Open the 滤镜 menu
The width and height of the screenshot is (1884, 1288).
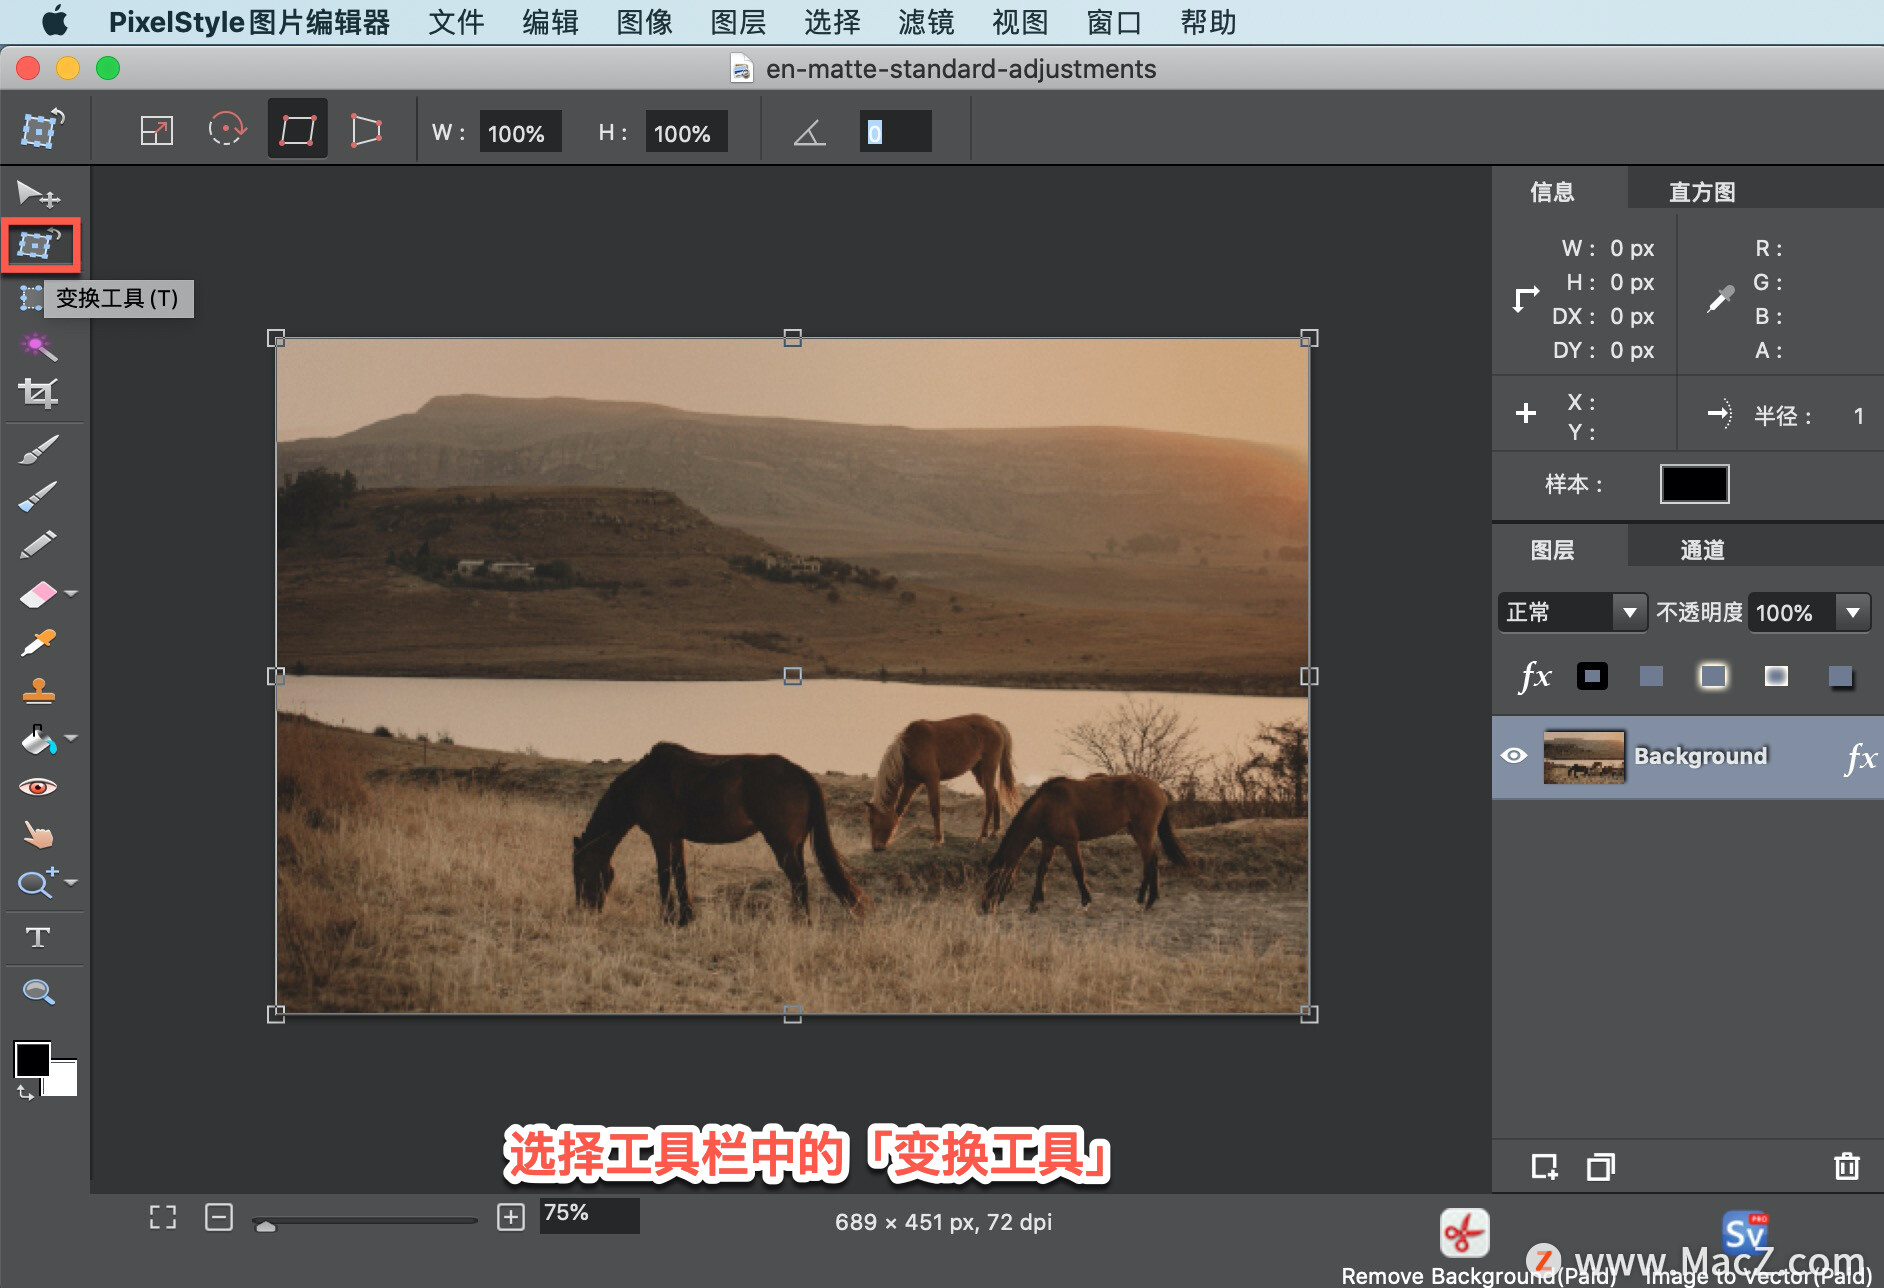coord(927,22)
